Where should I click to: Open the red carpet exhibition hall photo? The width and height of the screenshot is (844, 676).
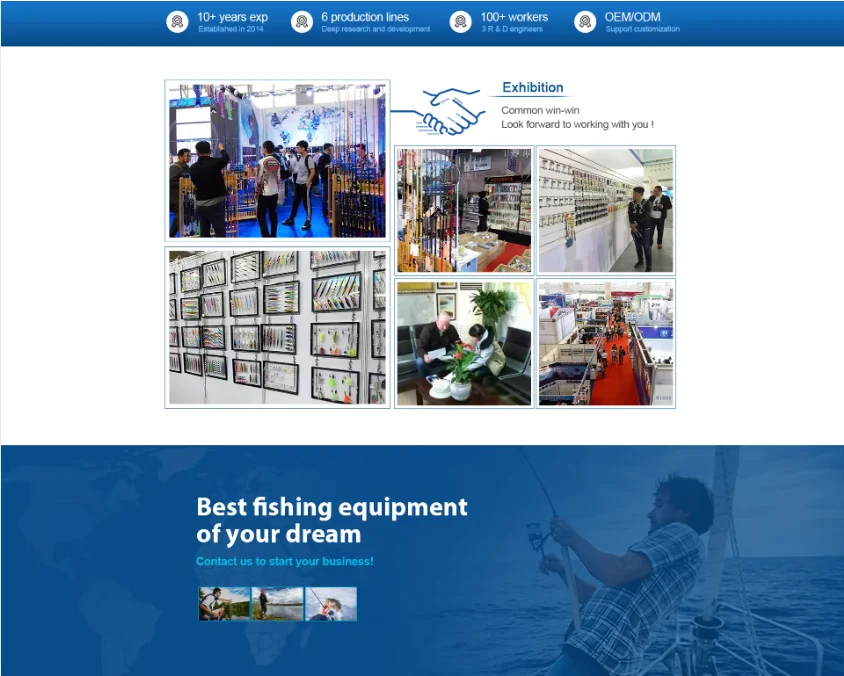click(606, 343)
